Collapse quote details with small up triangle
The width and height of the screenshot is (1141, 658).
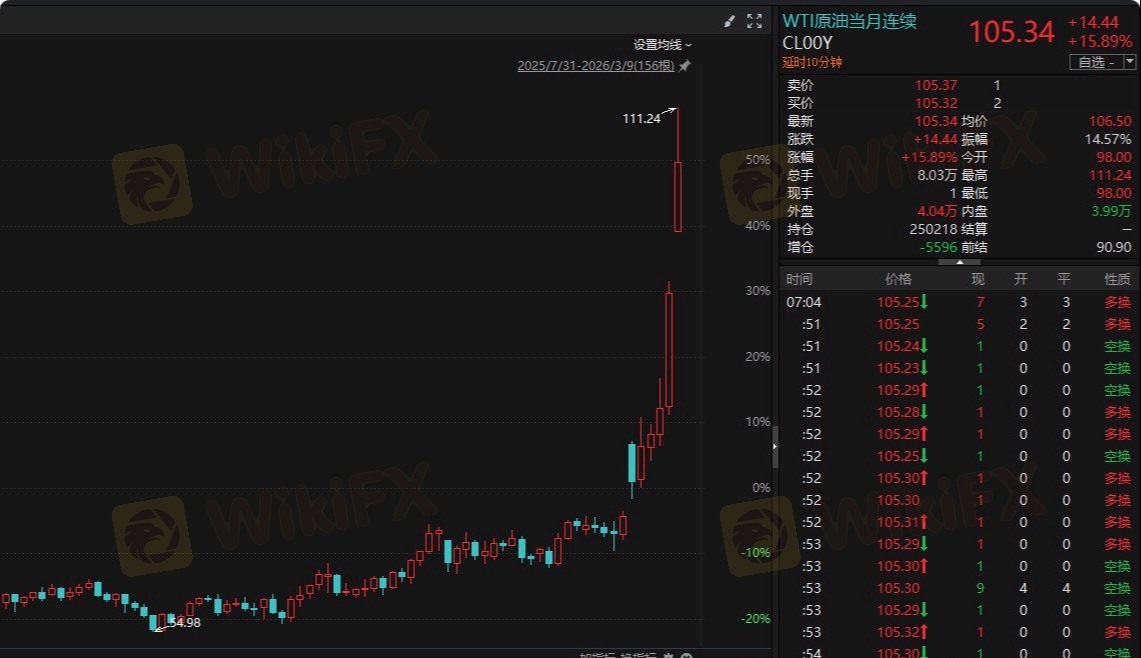click(x=959, y=262)
